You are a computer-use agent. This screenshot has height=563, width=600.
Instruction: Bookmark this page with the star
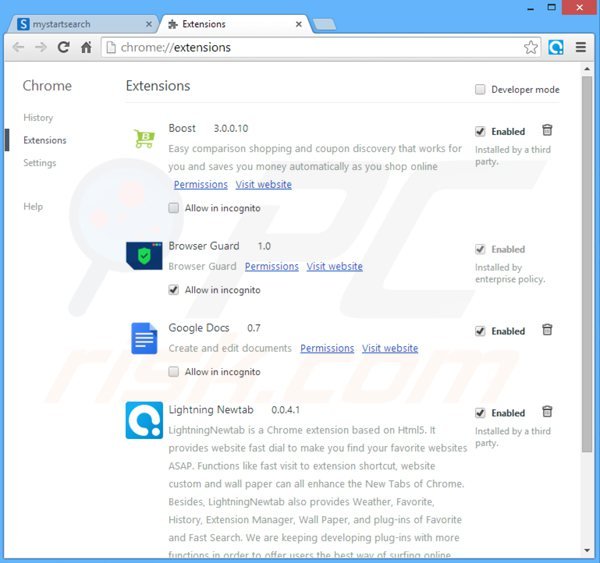click(531, 47)
